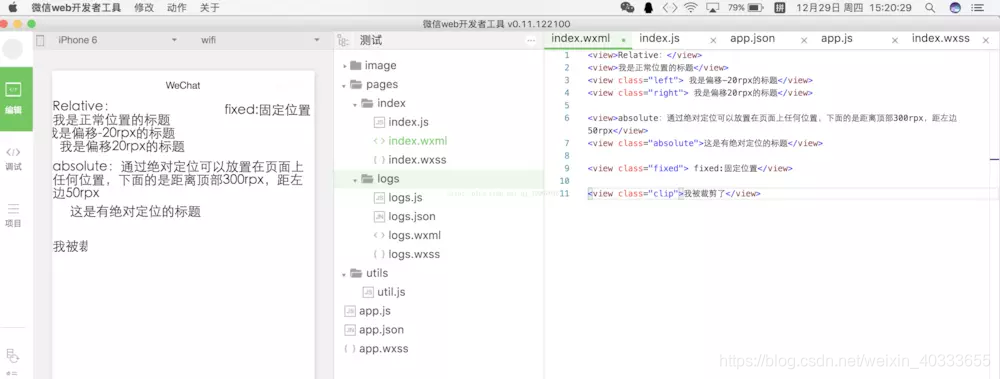Click the phone device icon beside iPhone 6
The image size is (1000, 379).
tap(40, 40)
